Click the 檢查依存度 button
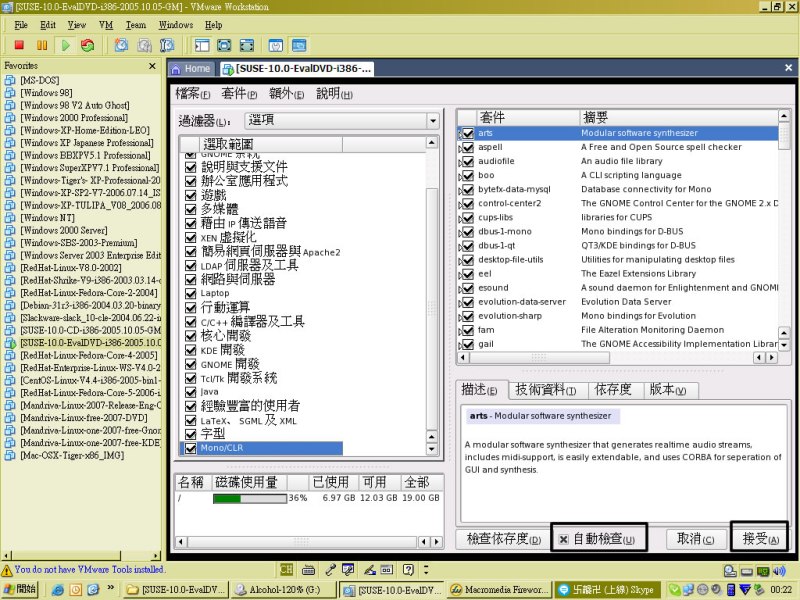Screen dimensions: 800x600 504,539
